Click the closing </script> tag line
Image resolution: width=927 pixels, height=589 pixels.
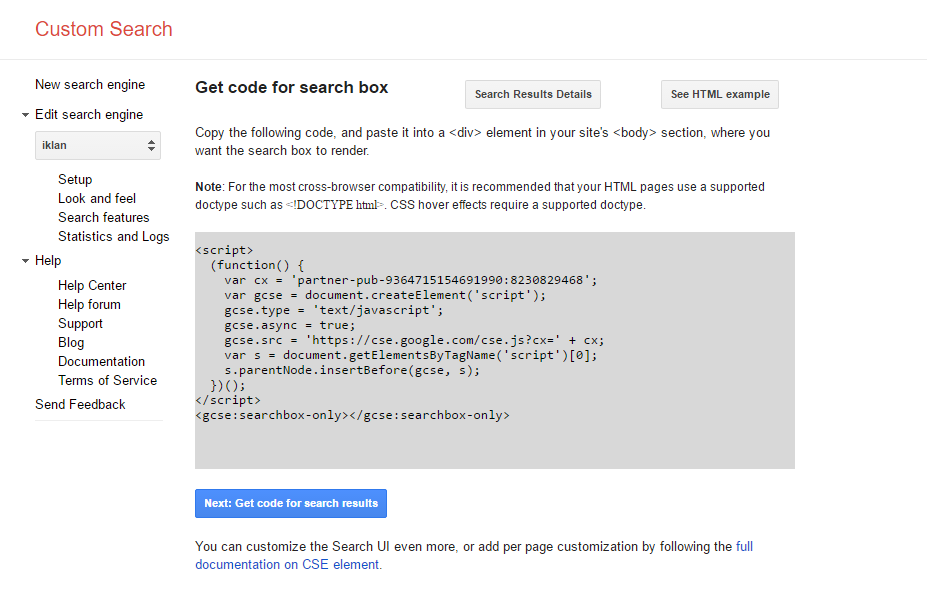coord(228,400)
